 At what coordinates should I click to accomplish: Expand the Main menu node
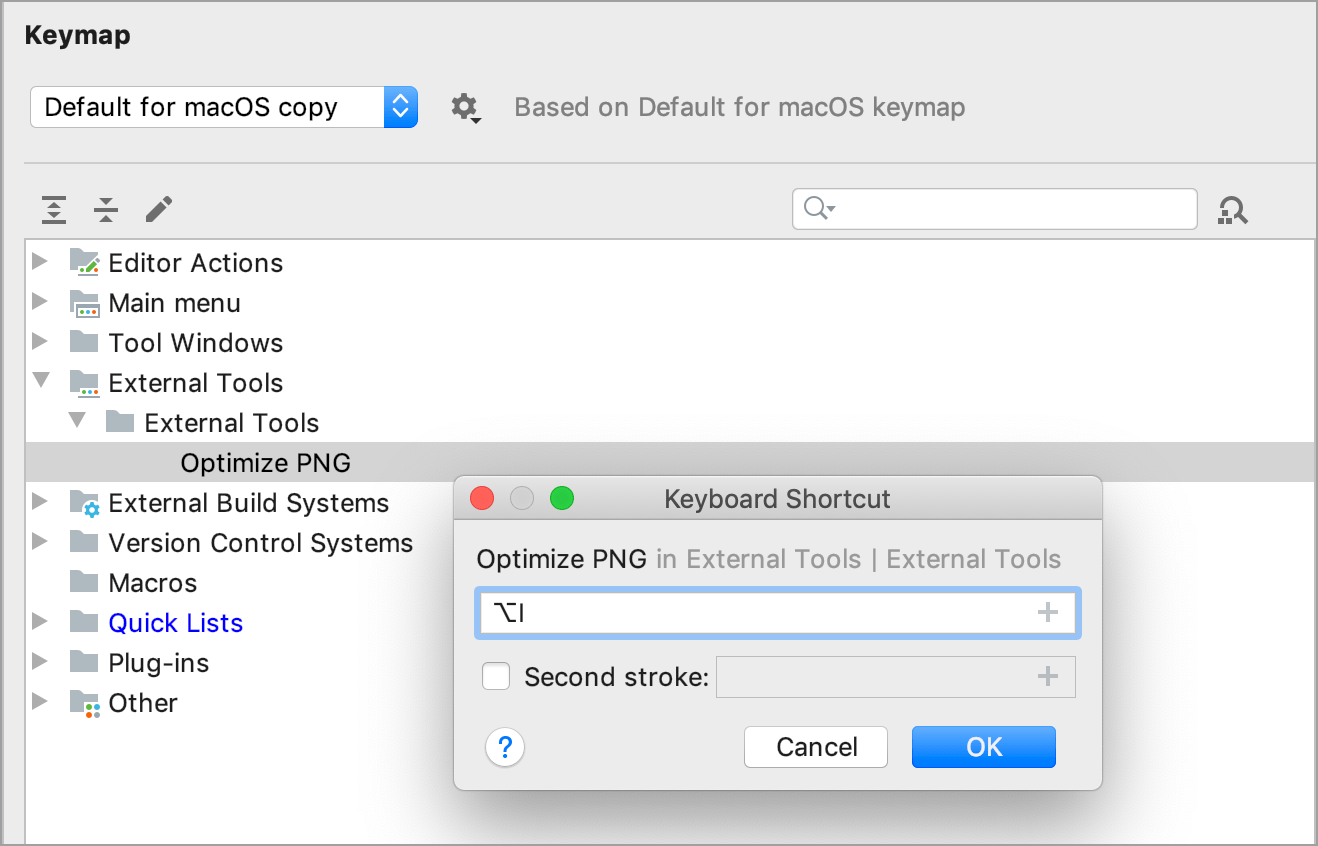click(40, 302)
